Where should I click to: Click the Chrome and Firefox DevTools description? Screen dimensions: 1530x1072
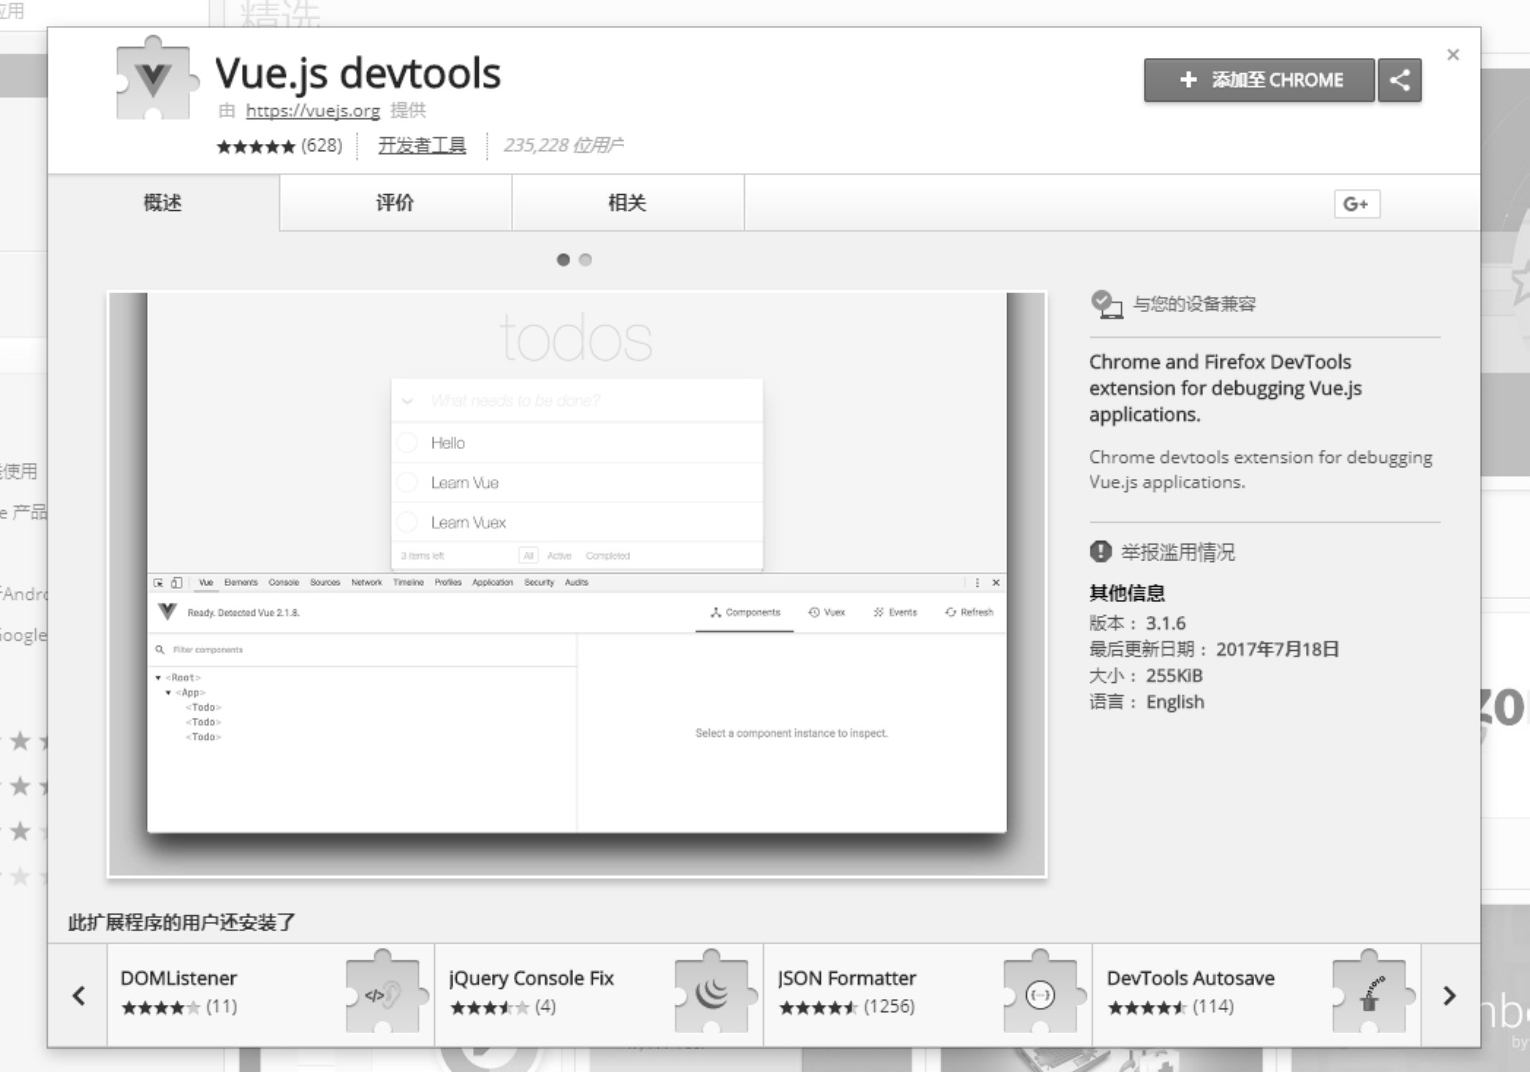(x=1226, y=388)
